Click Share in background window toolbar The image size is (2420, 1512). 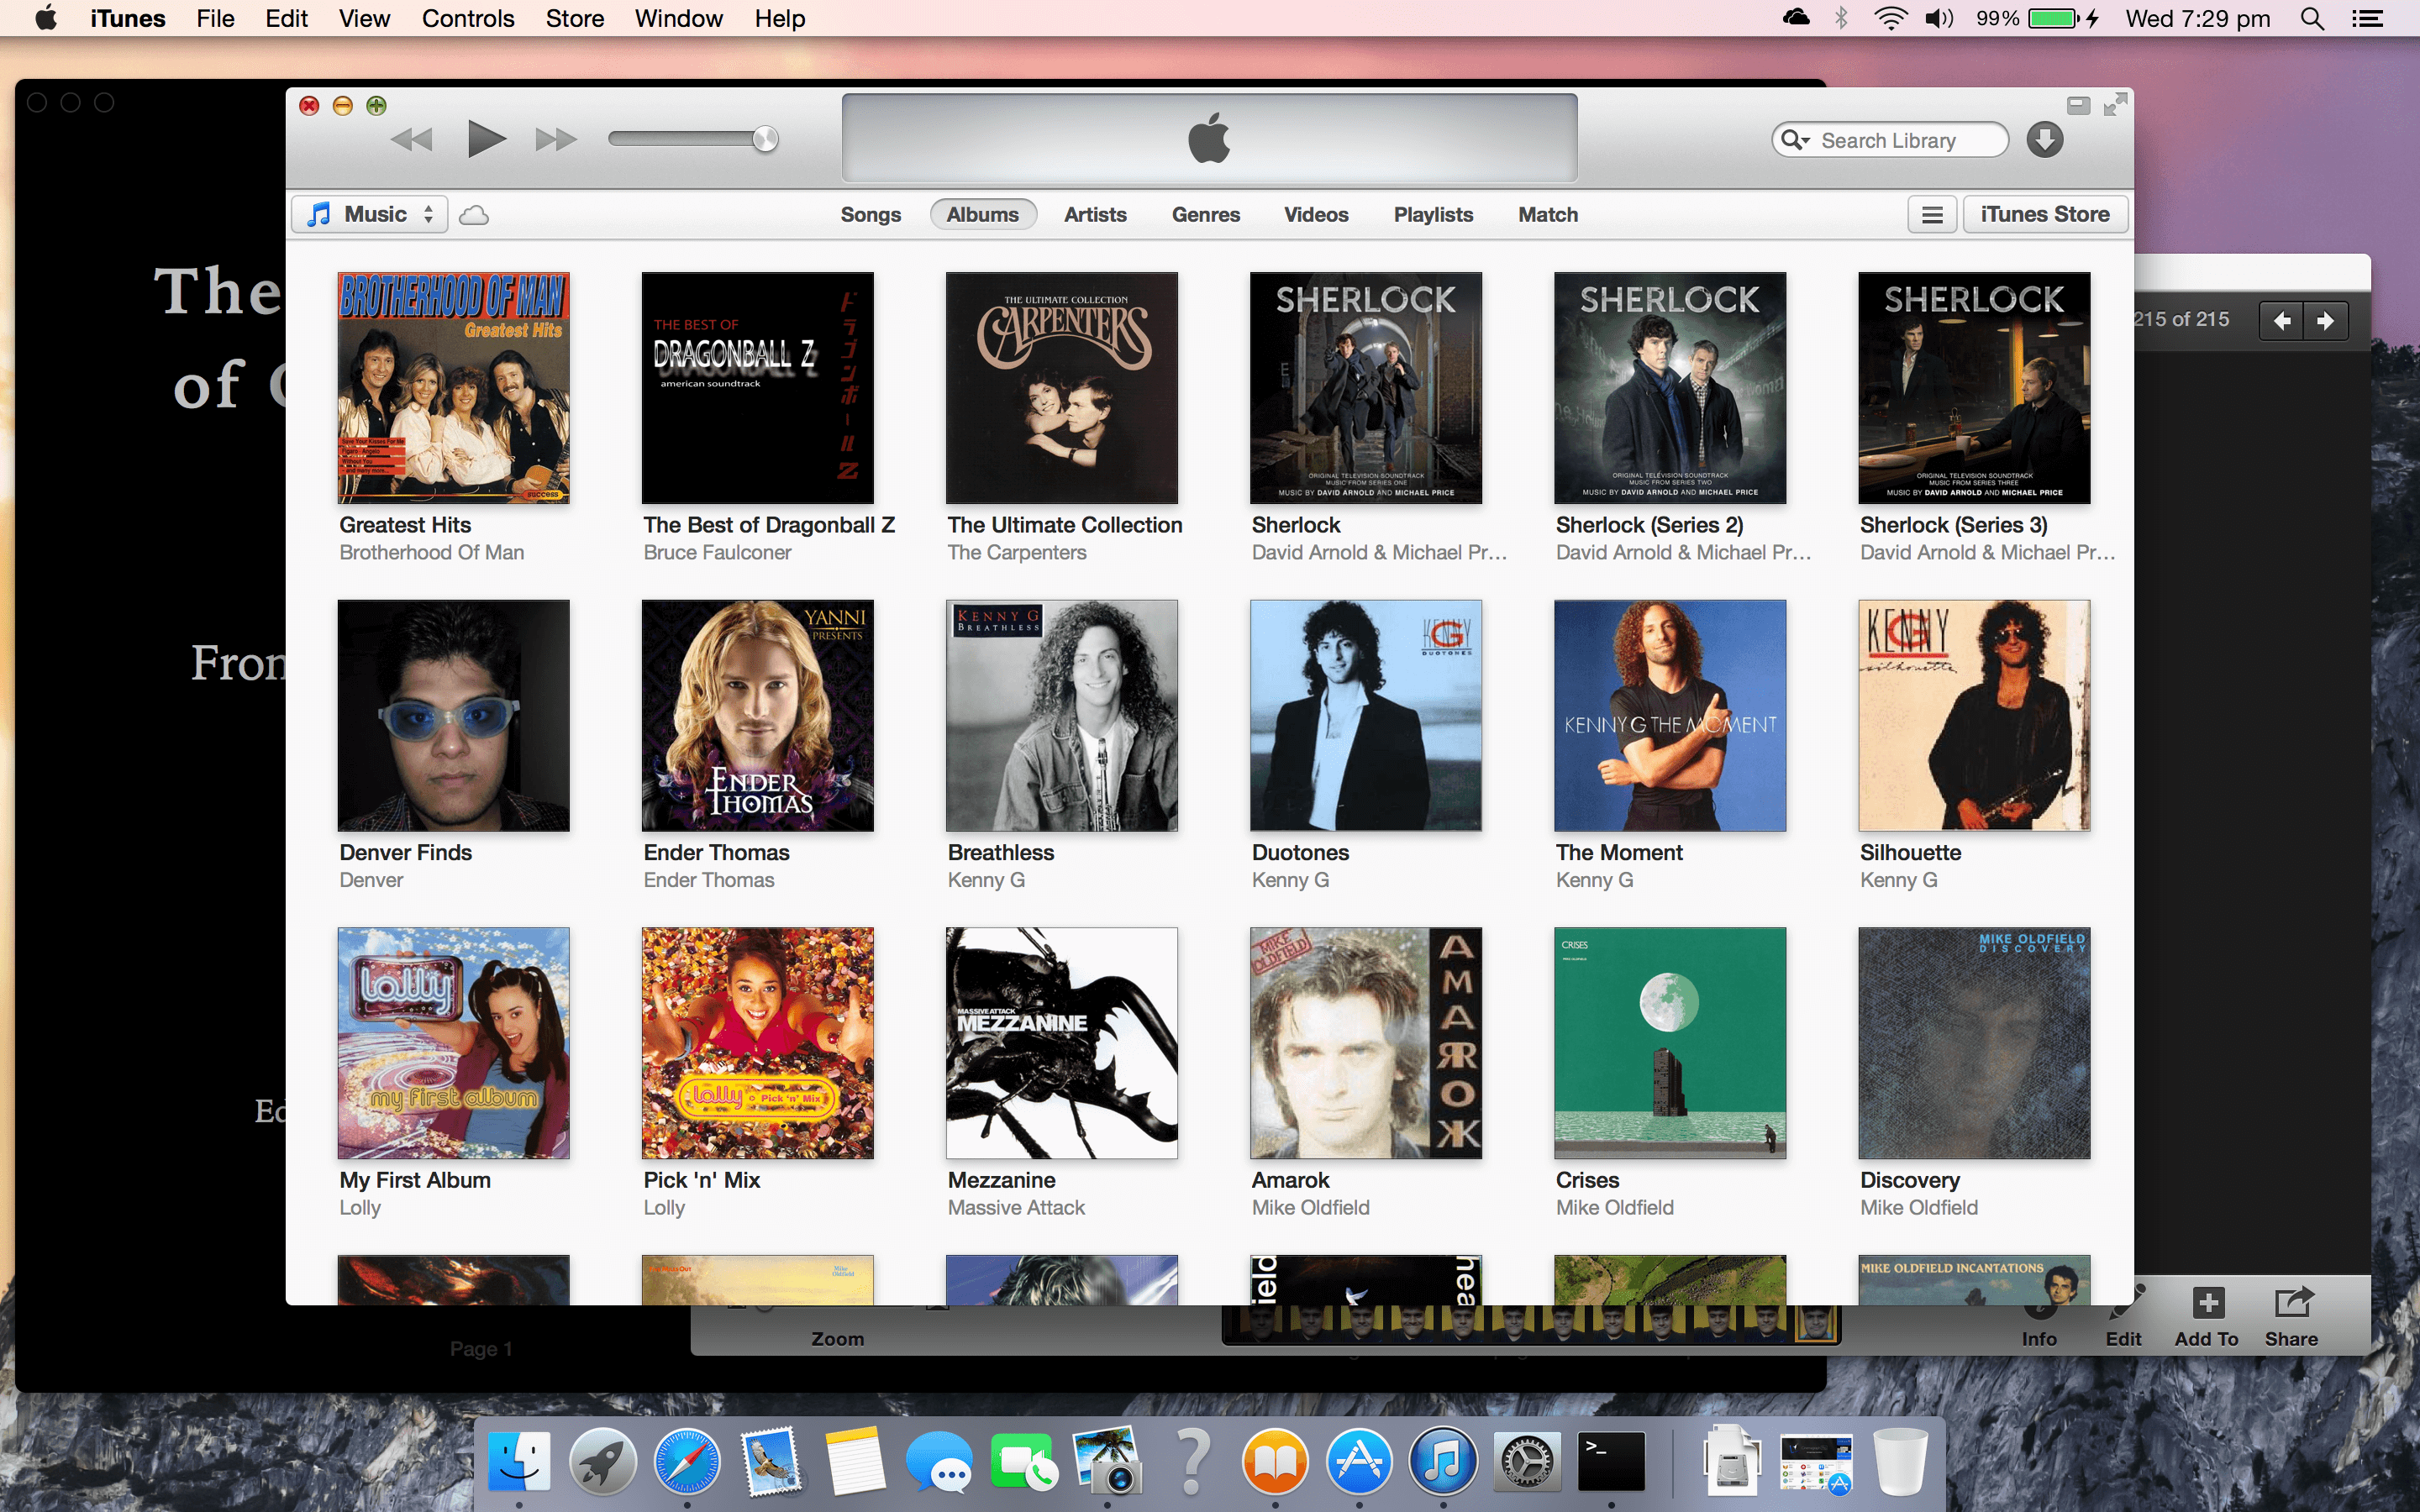(2291, 1318)
